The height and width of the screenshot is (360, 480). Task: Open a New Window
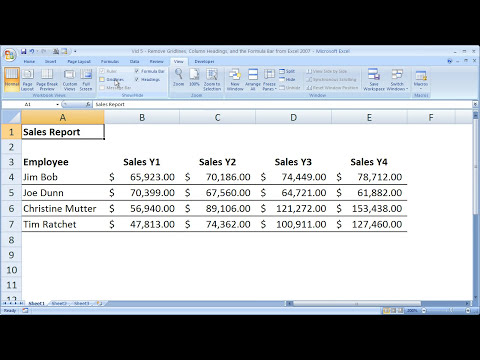[x=235, y=79]
